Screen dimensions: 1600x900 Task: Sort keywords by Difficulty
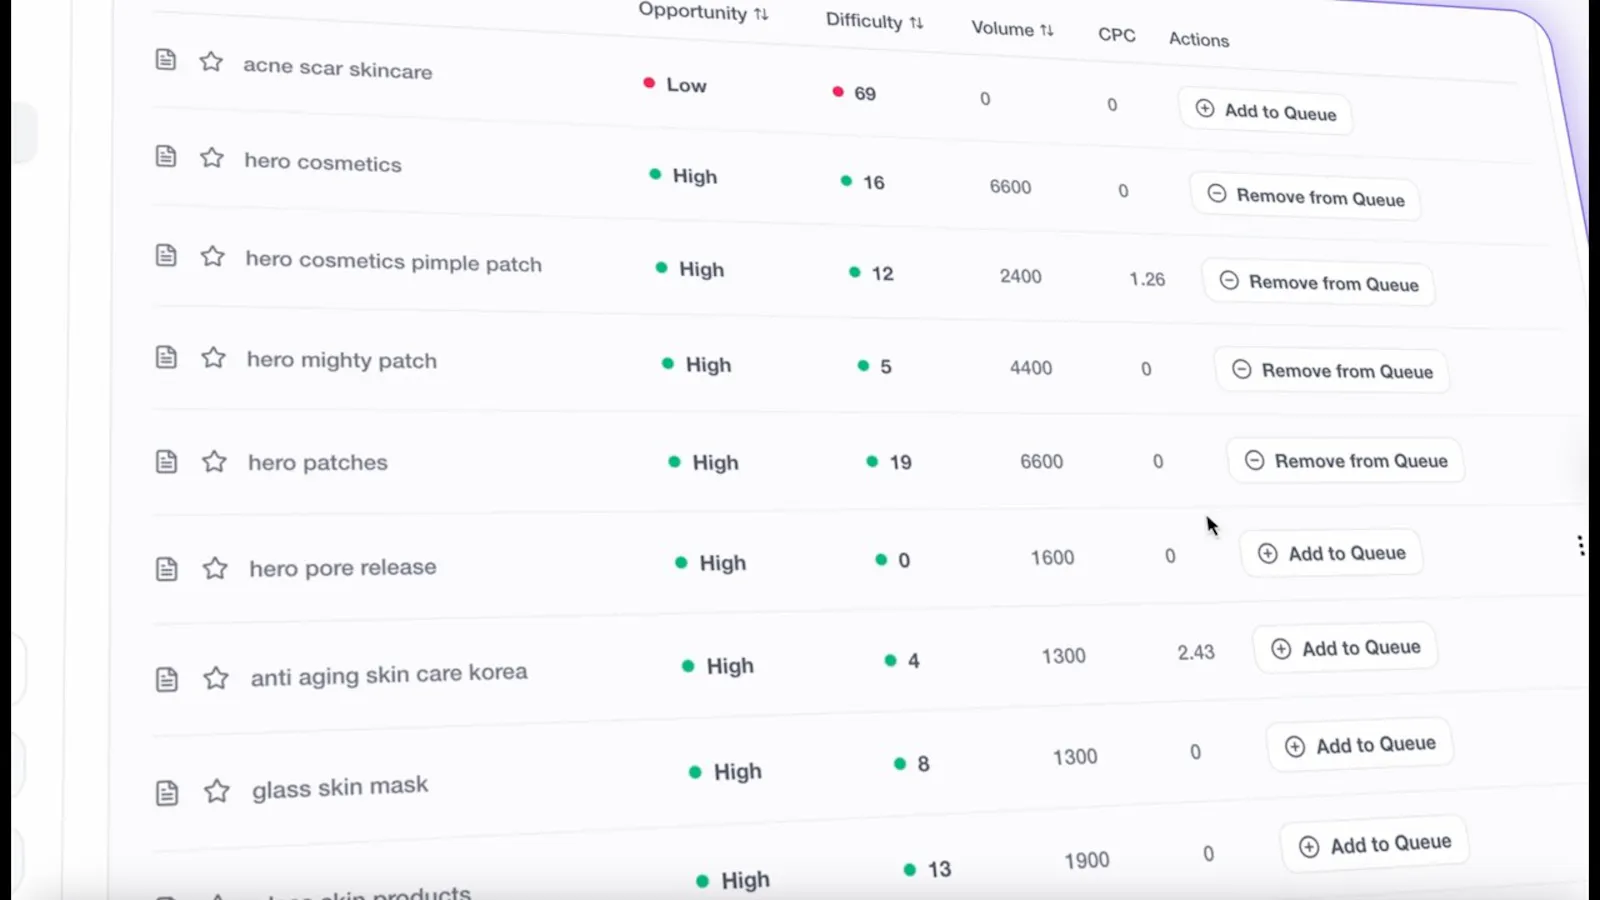[x=874, y=21]
